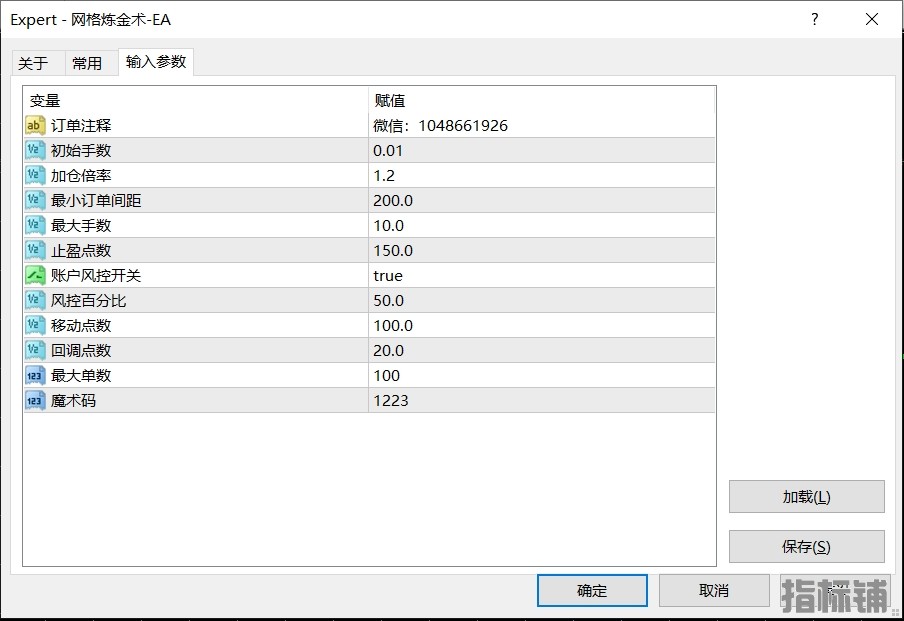
Task: Click the string icon beside 订单注释
Action: click(x=35, y=126)
